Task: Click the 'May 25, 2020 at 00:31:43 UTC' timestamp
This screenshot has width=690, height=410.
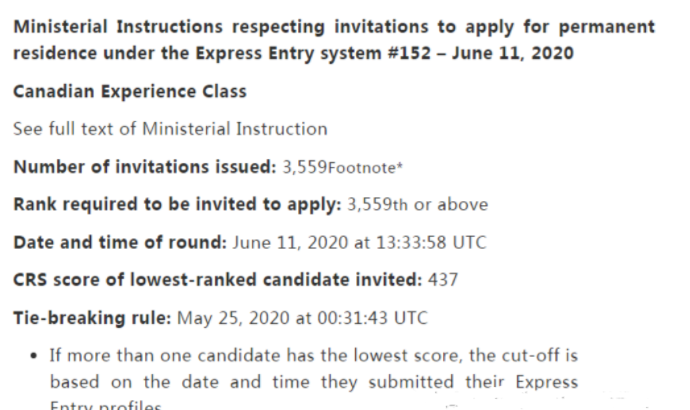Action: pyautogui.click(x=302, y=318)
